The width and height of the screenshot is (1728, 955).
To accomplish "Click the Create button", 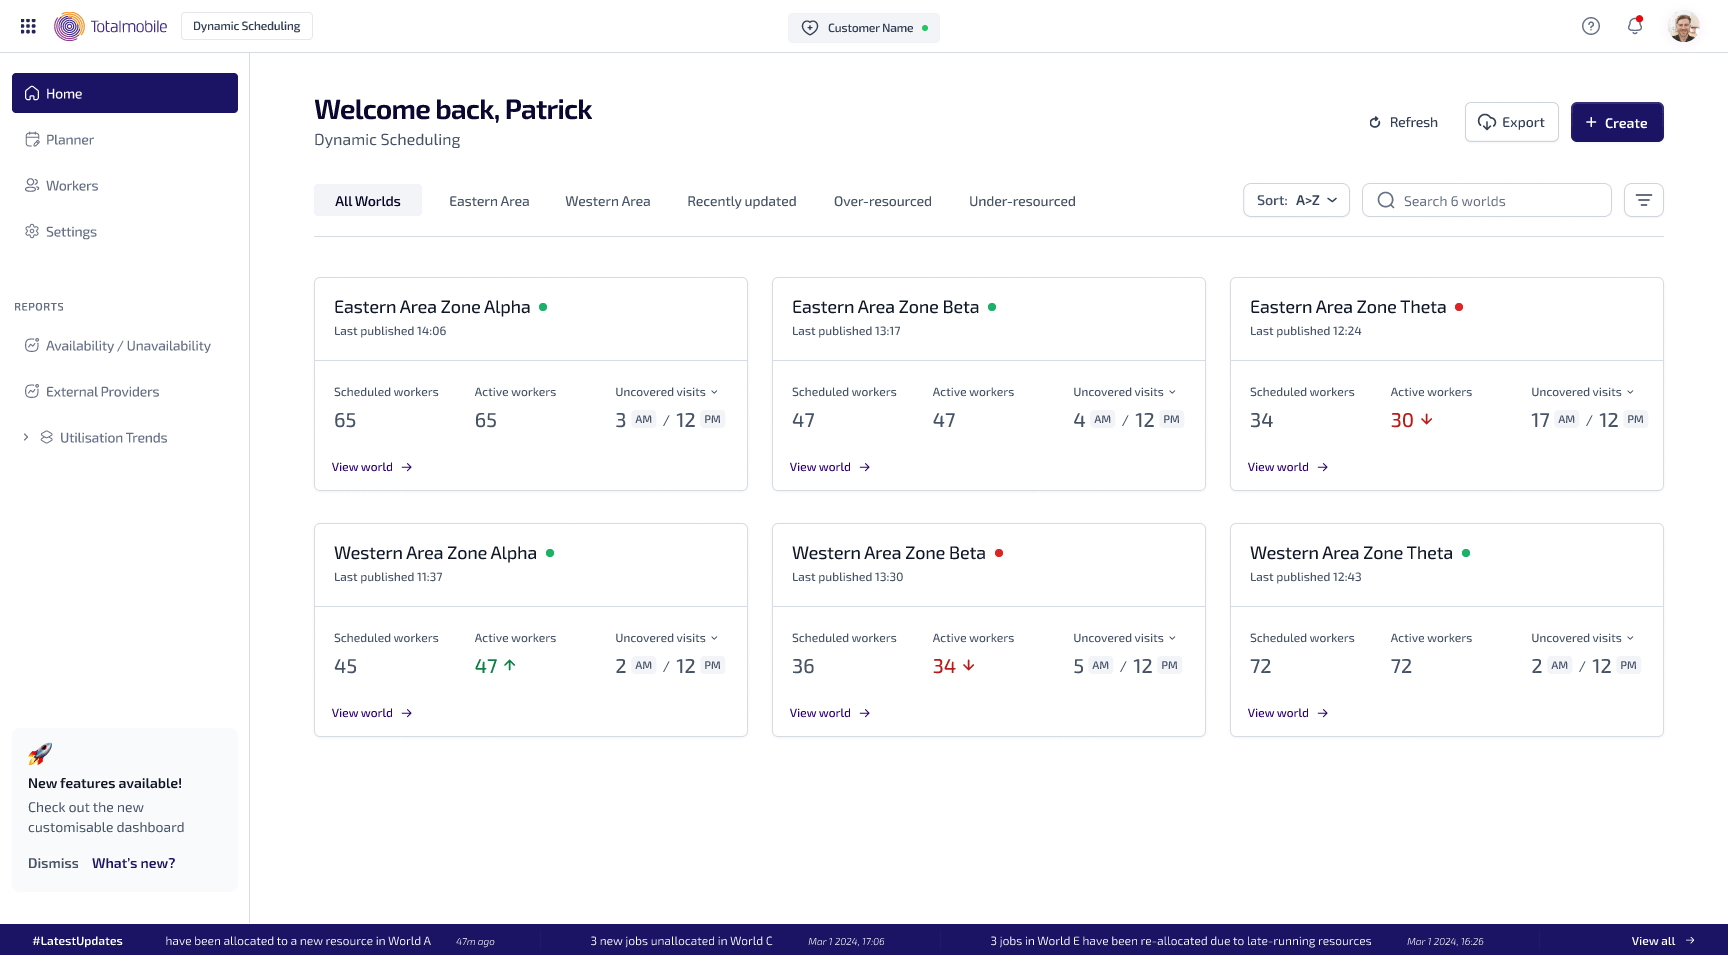I will [x=1616, y=123].
